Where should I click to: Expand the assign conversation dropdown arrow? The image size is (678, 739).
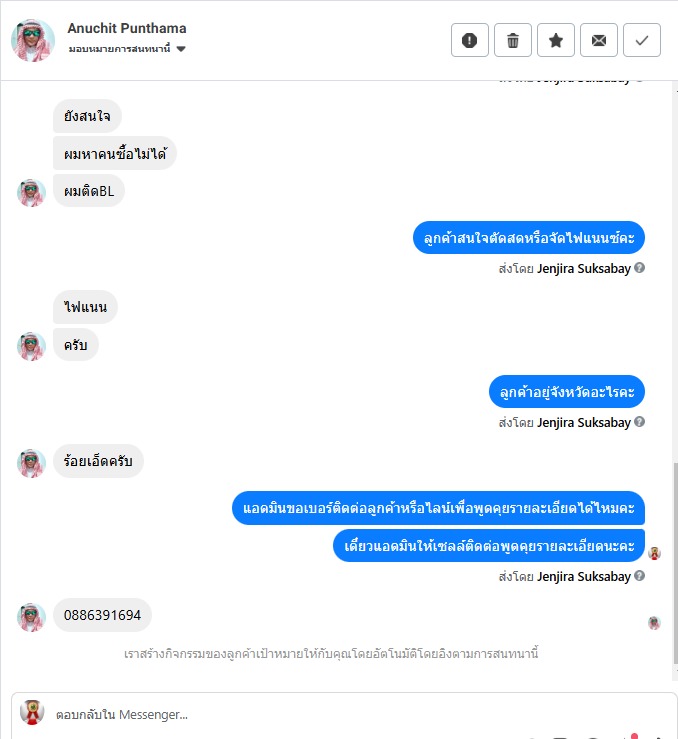click(x=181, y=49)
